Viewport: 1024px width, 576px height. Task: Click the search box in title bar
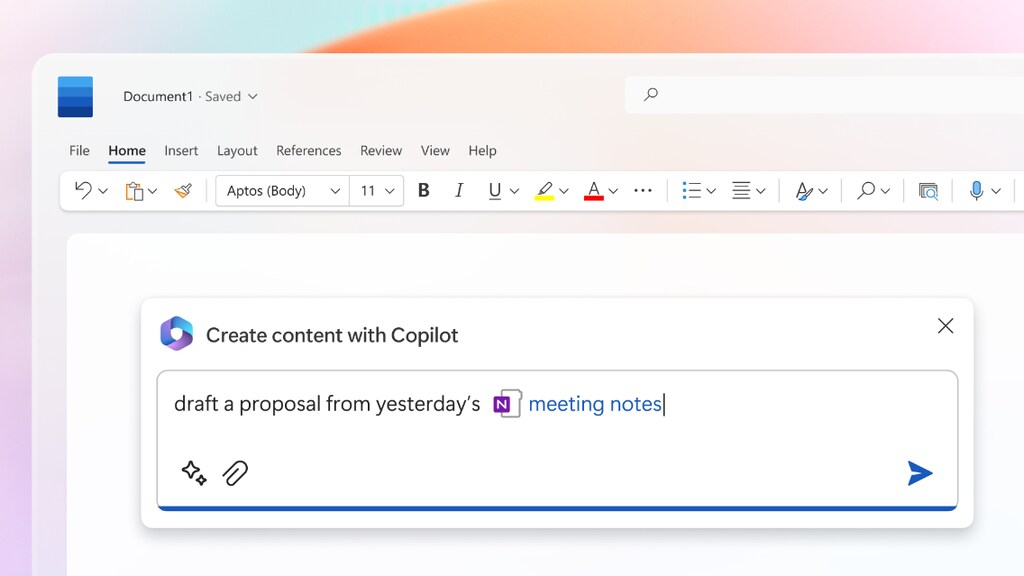pyautogui.click(x=820, y=95)
